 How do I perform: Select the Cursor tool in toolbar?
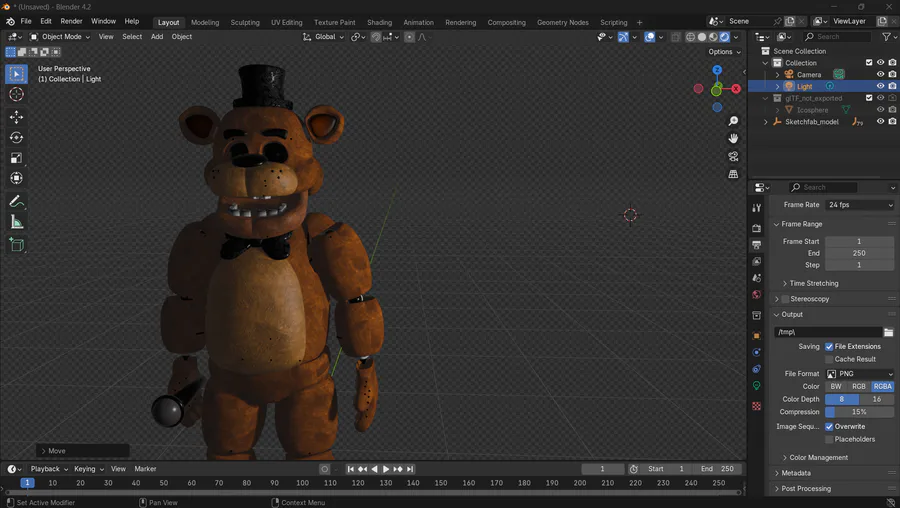click(x=16, y=94)
